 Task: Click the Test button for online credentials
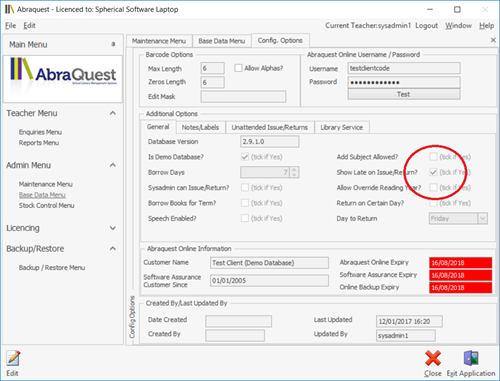coord(404,94)
